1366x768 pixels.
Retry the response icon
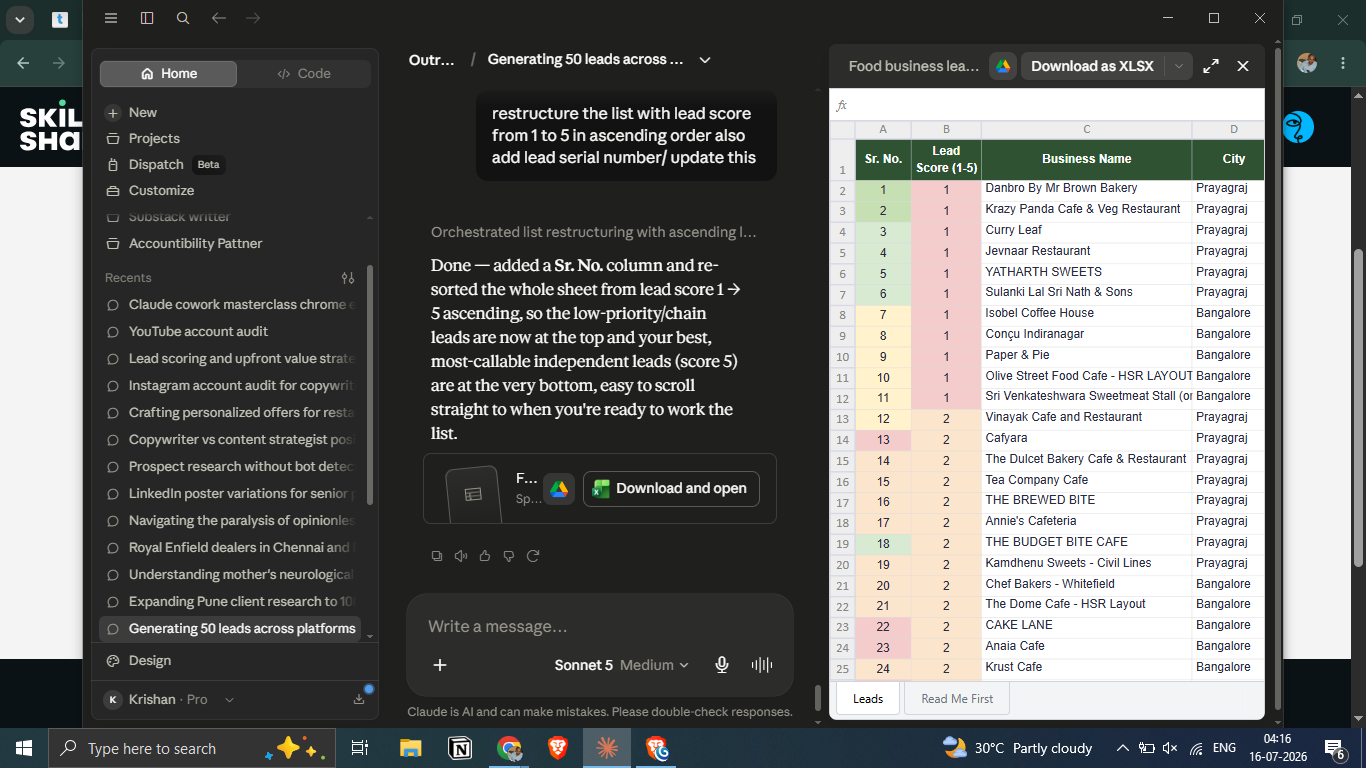click(533, 556)
